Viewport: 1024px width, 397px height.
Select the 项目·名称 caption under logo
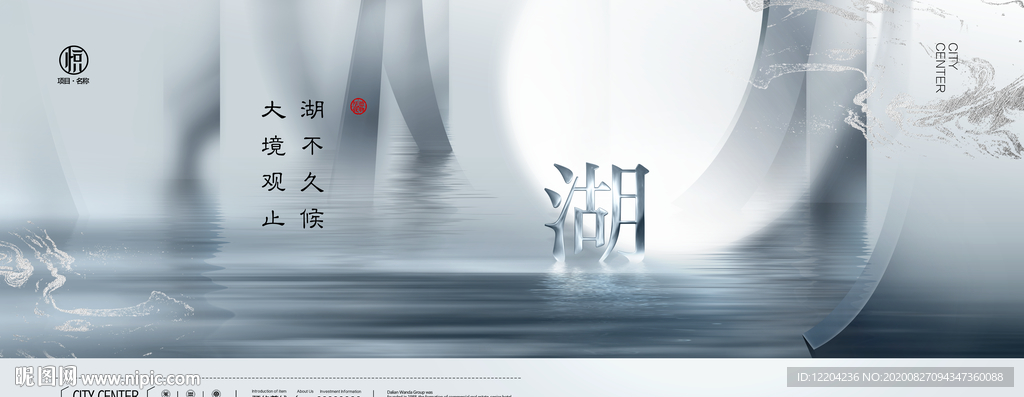coord(74,81)
